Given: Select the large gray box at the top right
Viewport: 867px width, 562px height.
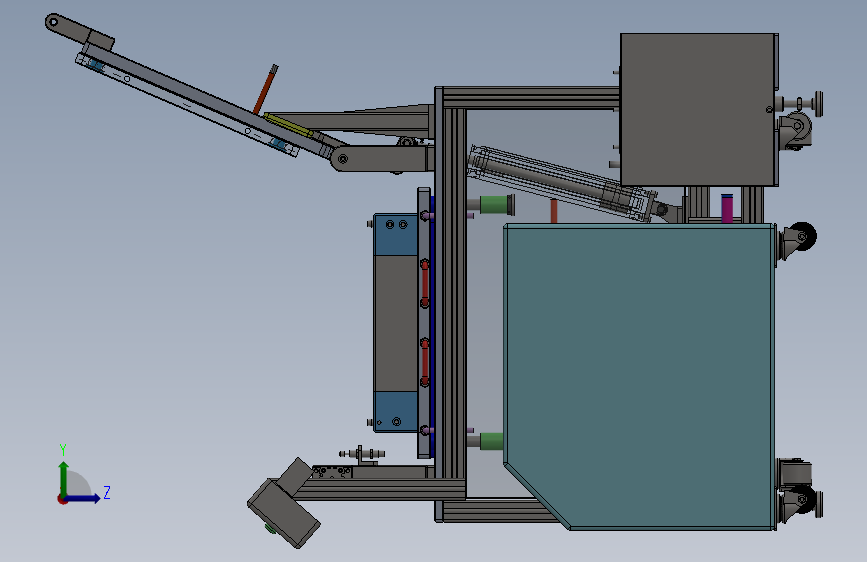Looking at the screenshot, I should click(698, 110).
